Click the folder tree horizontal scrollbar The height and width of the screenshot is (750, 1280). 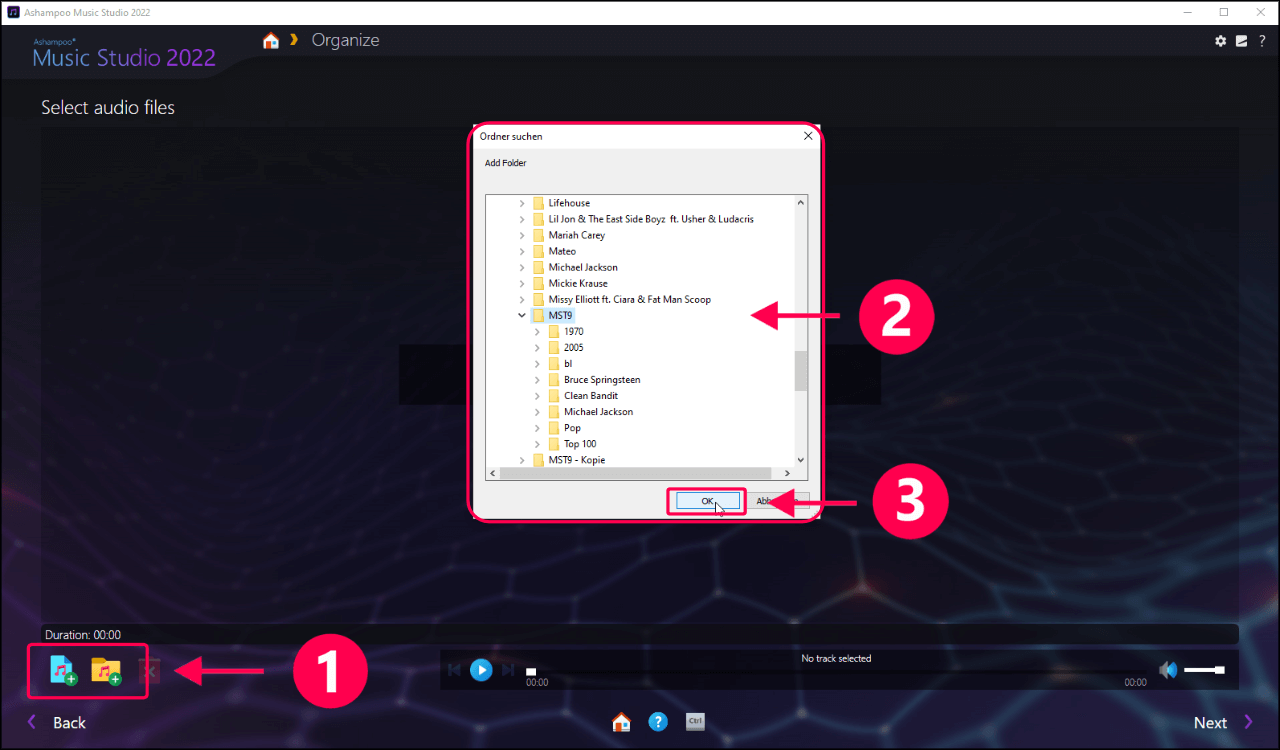coord(634,474)
